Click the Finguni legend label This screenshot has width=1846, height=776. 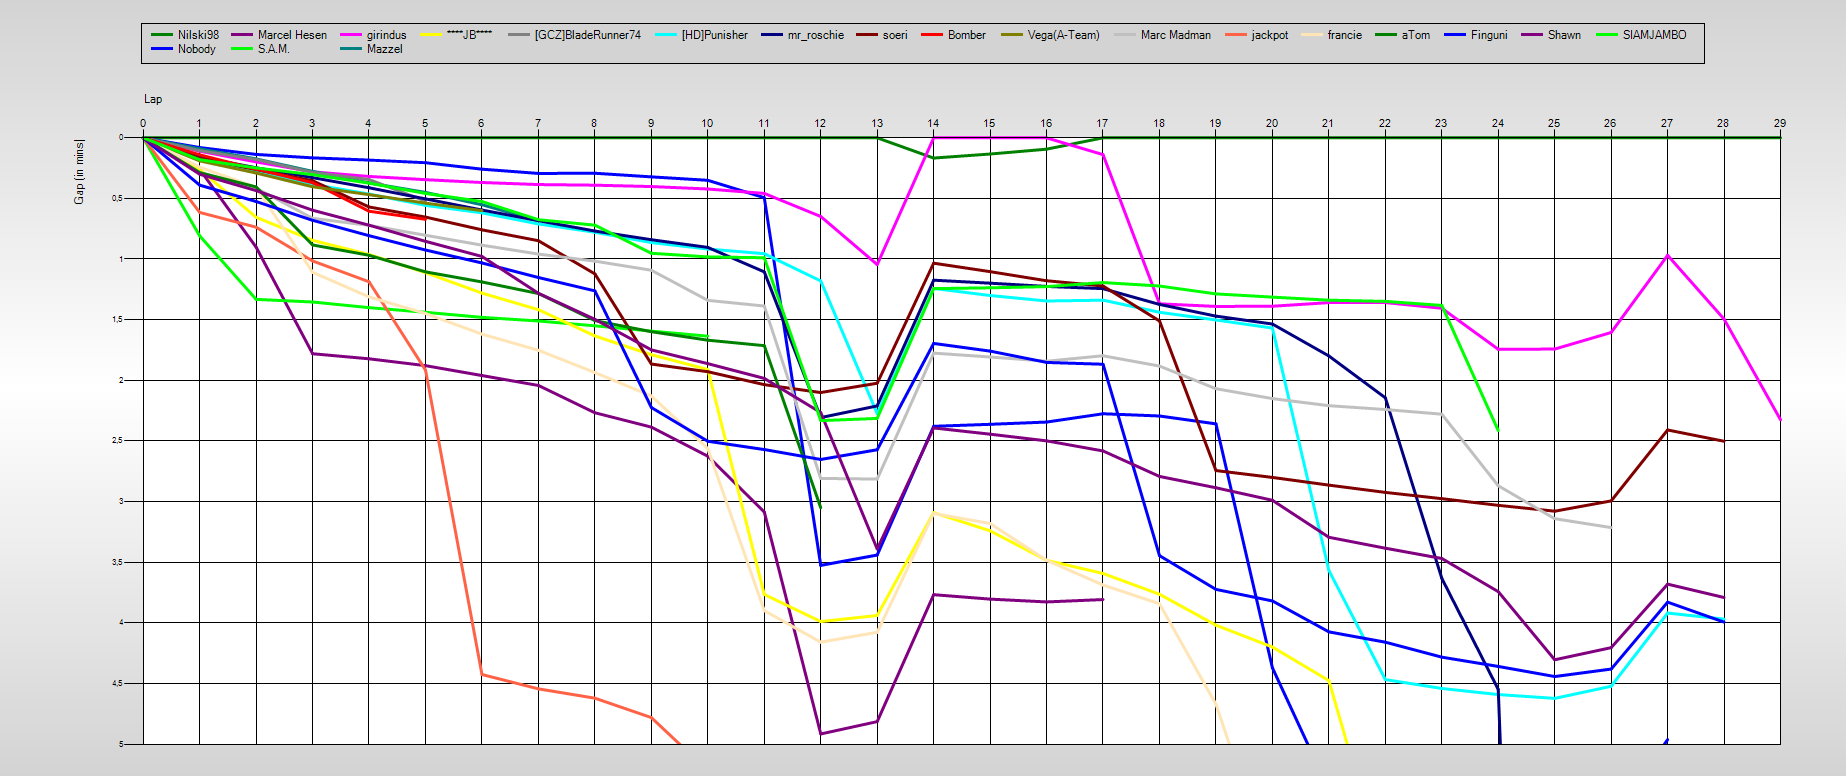[1488, 35]
